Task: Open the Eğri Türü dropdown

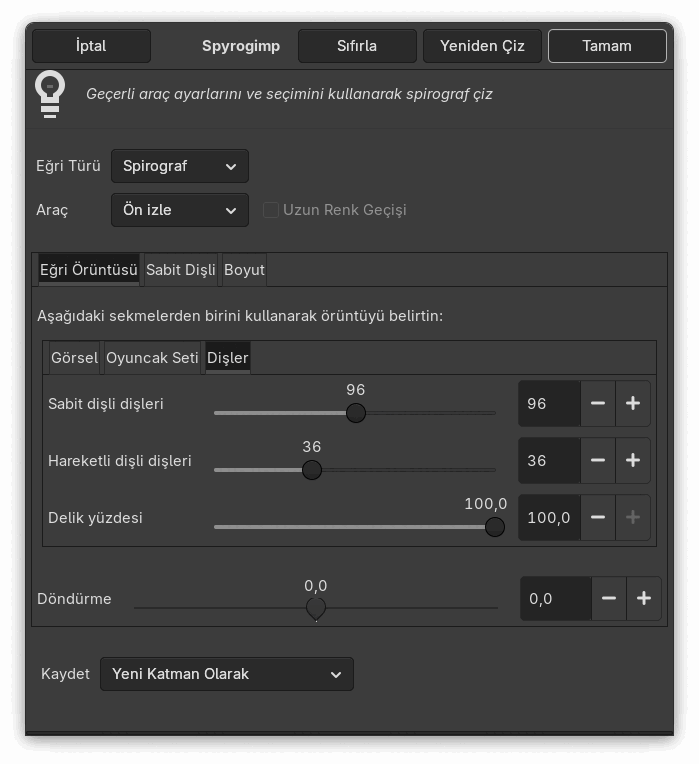Action: pyautogui.click(x=180, y=166)
